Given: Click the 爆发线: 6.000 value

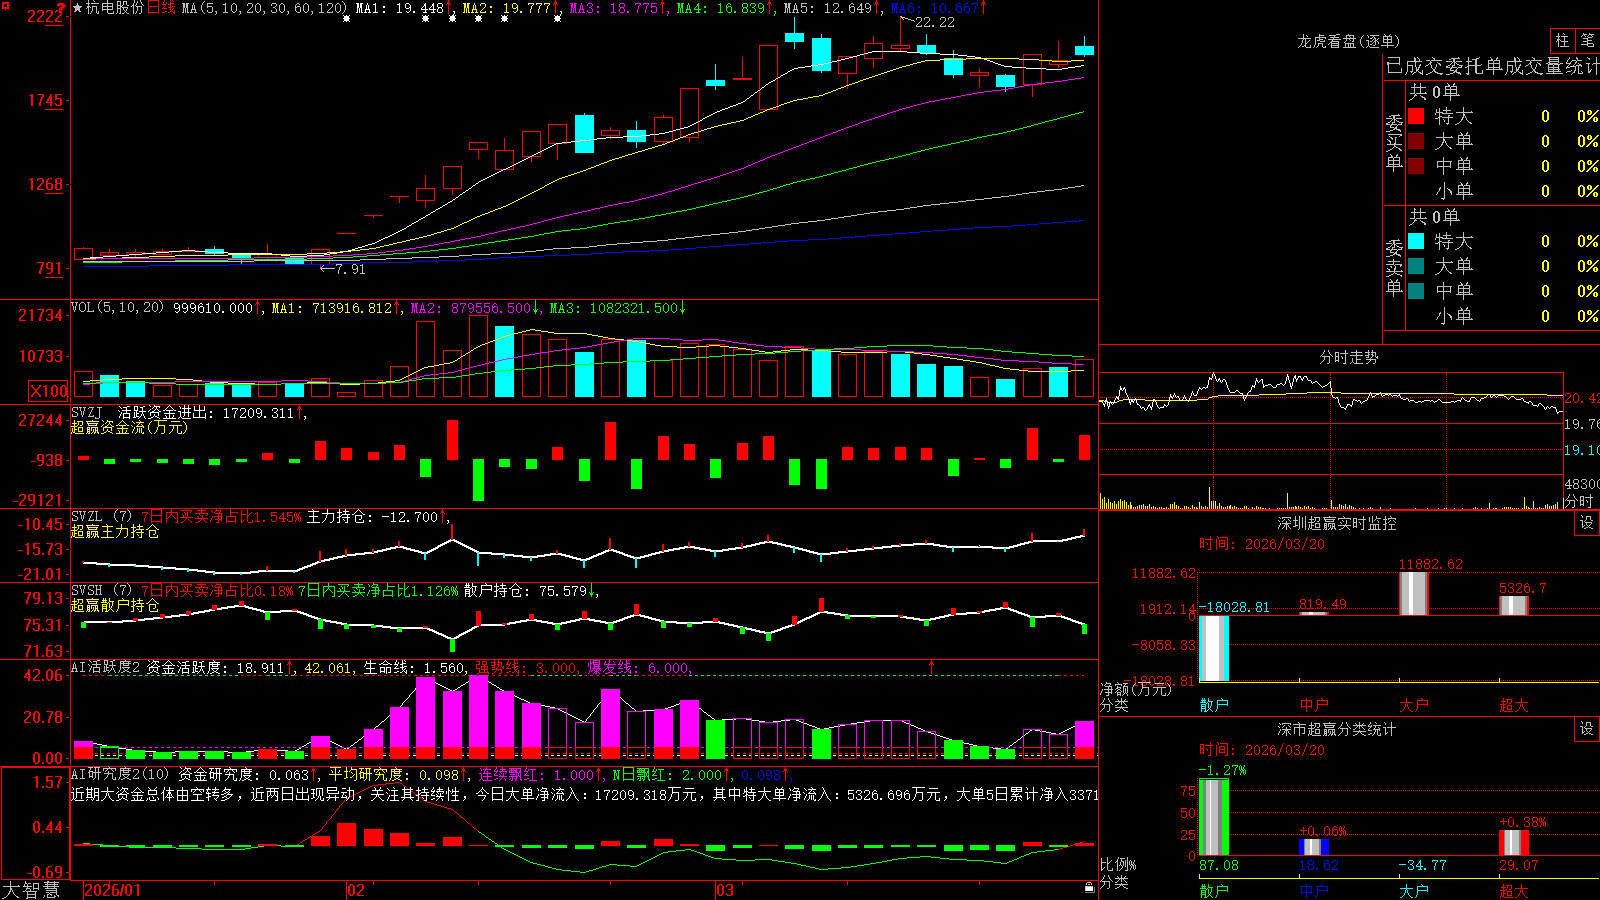Looking at the screenshot, I should pyautogui.click(x=638, y=668).
